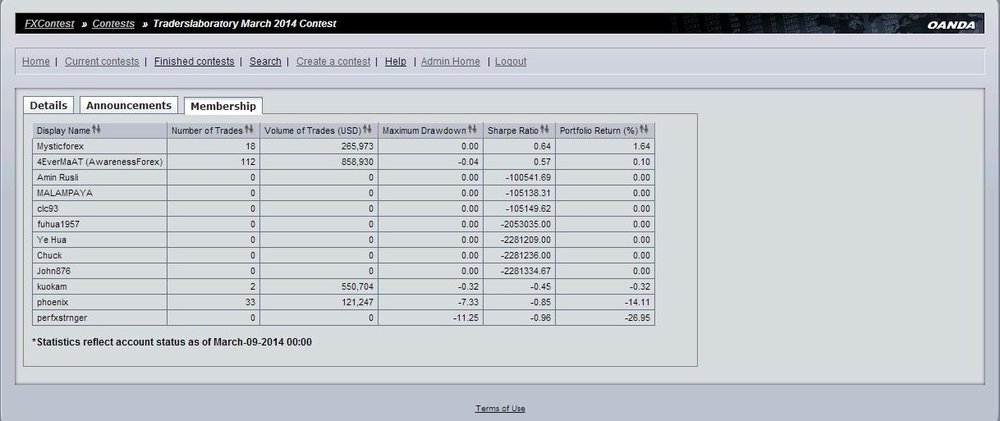Click the Traderslaboratory March 2014 Contest title
Viewport: 1000px width, 421px height.
pyautogui.click(x=244, y=24)
